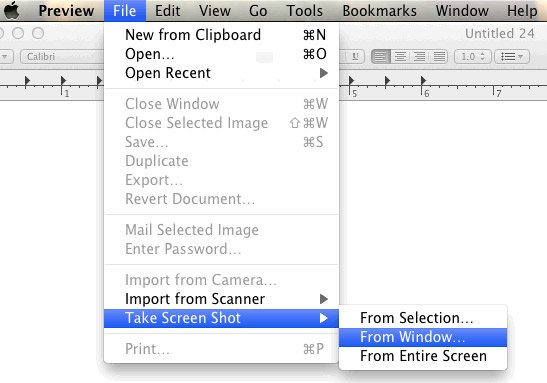Screen dimensions: 547x383
Task: Choose From Window… screenshot option
Action: (x=423, y=337)
